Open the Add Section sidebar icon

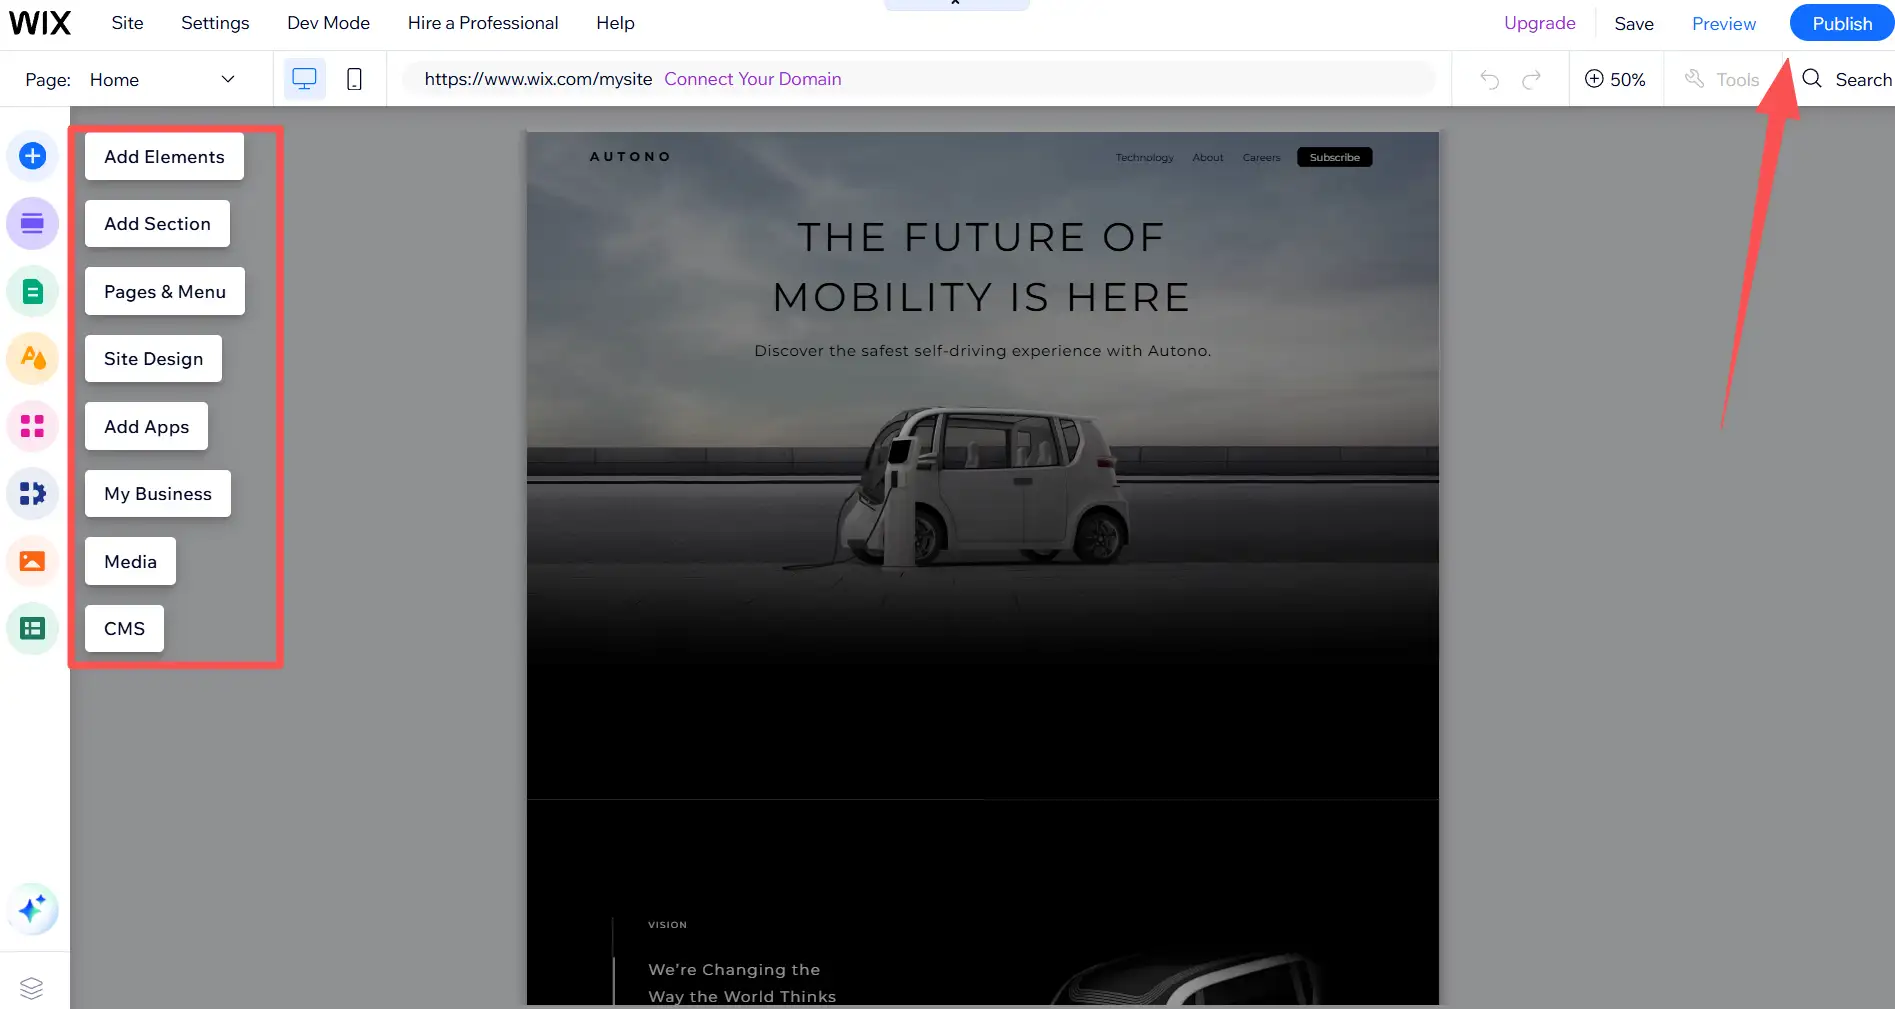tap(32, 223)
